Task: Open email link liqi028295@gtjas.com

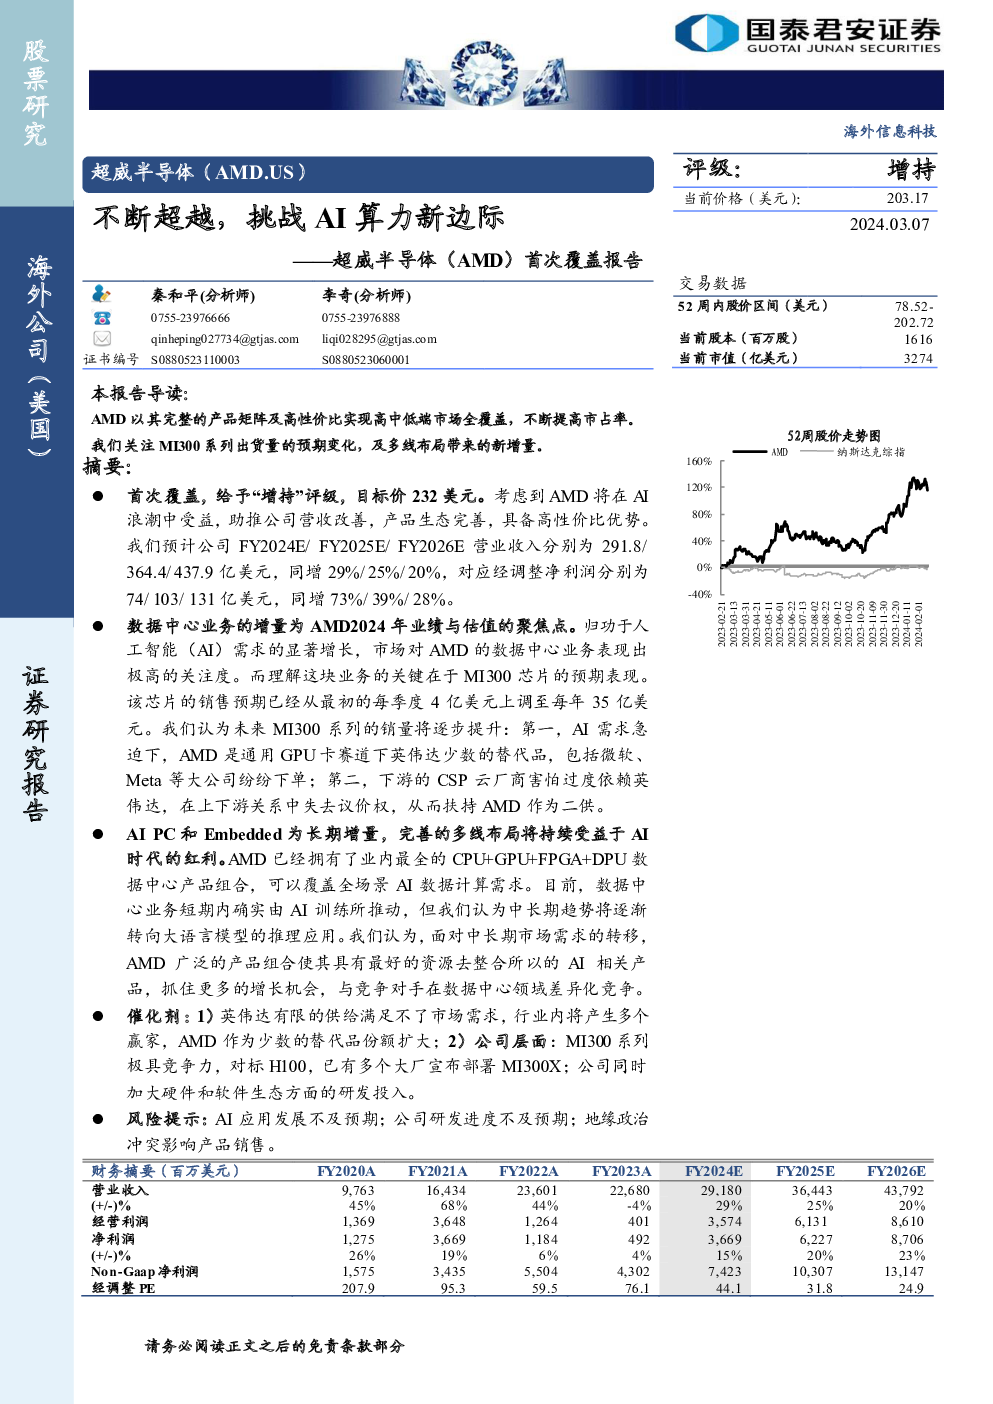Action: 379,339
